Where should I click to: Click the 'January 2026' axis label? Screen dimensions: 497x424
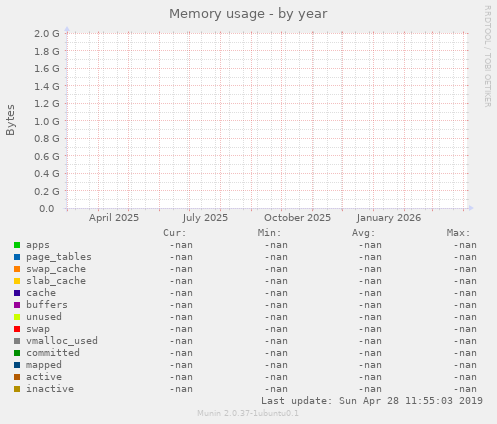click(x=389, y=218)
